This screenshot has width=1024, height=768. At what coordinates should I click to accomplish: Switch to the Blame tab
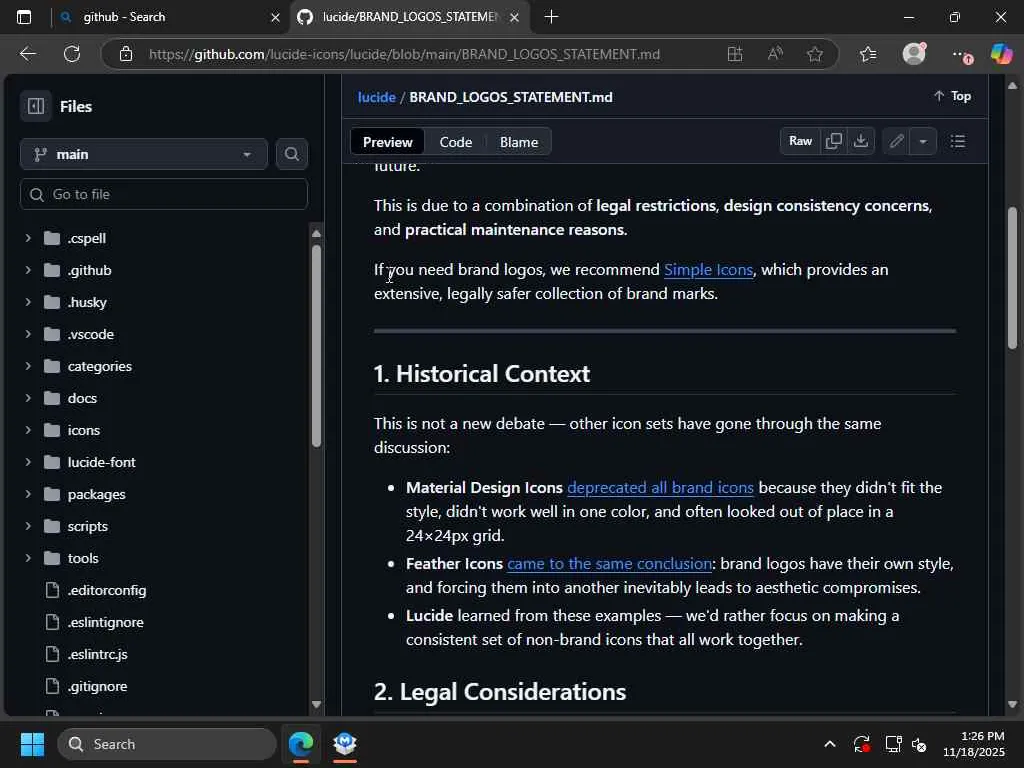pos(519,142)
